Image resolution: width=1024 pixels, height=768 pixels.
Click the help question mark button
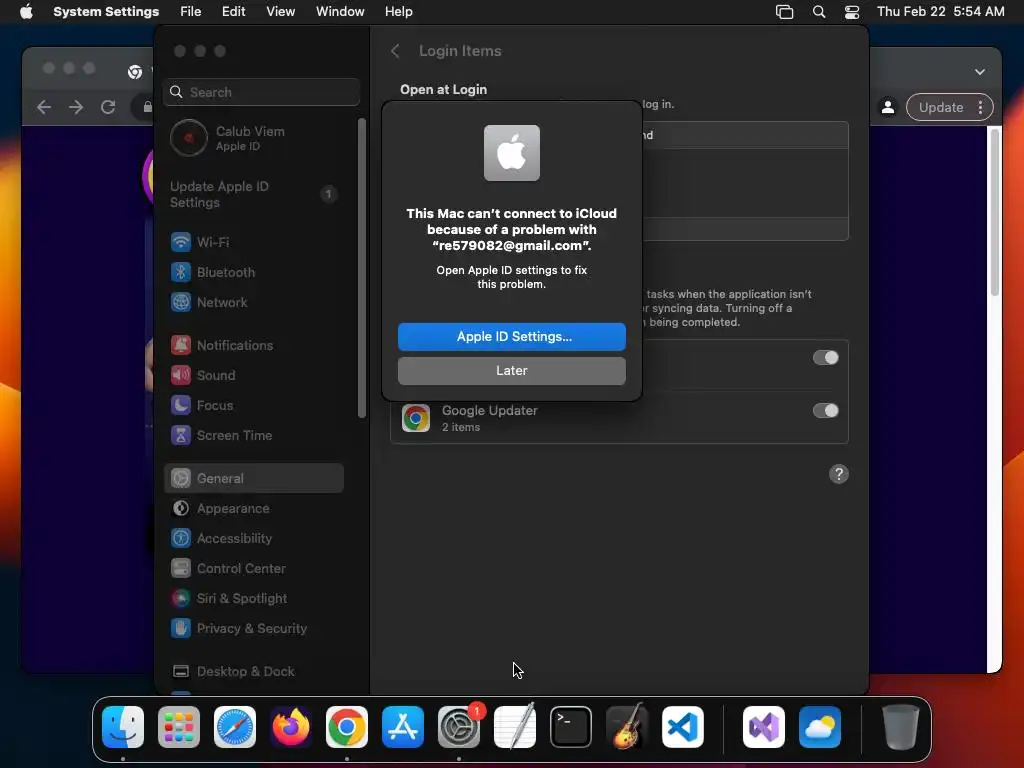pyautogui.click(x=839, y=474)
